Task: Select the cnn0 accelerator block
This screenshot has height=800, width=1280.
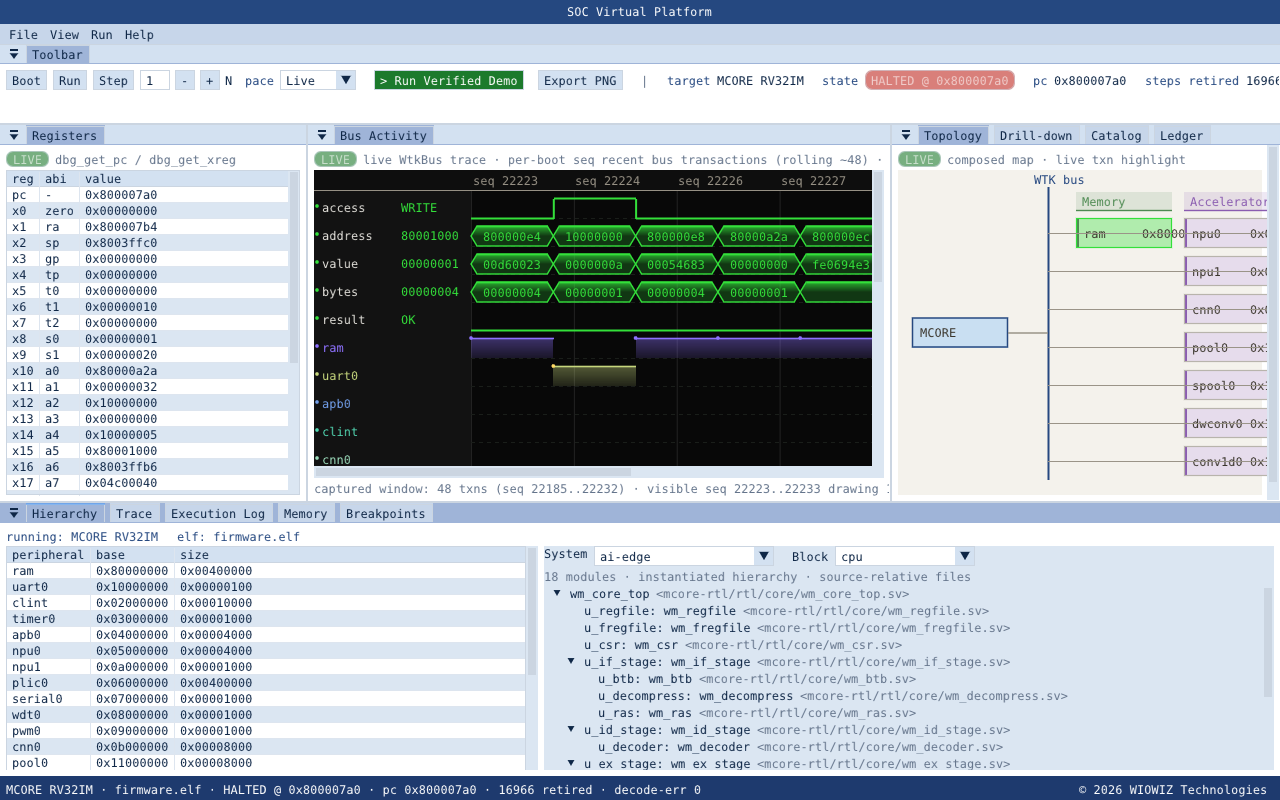Action: 1226,309
